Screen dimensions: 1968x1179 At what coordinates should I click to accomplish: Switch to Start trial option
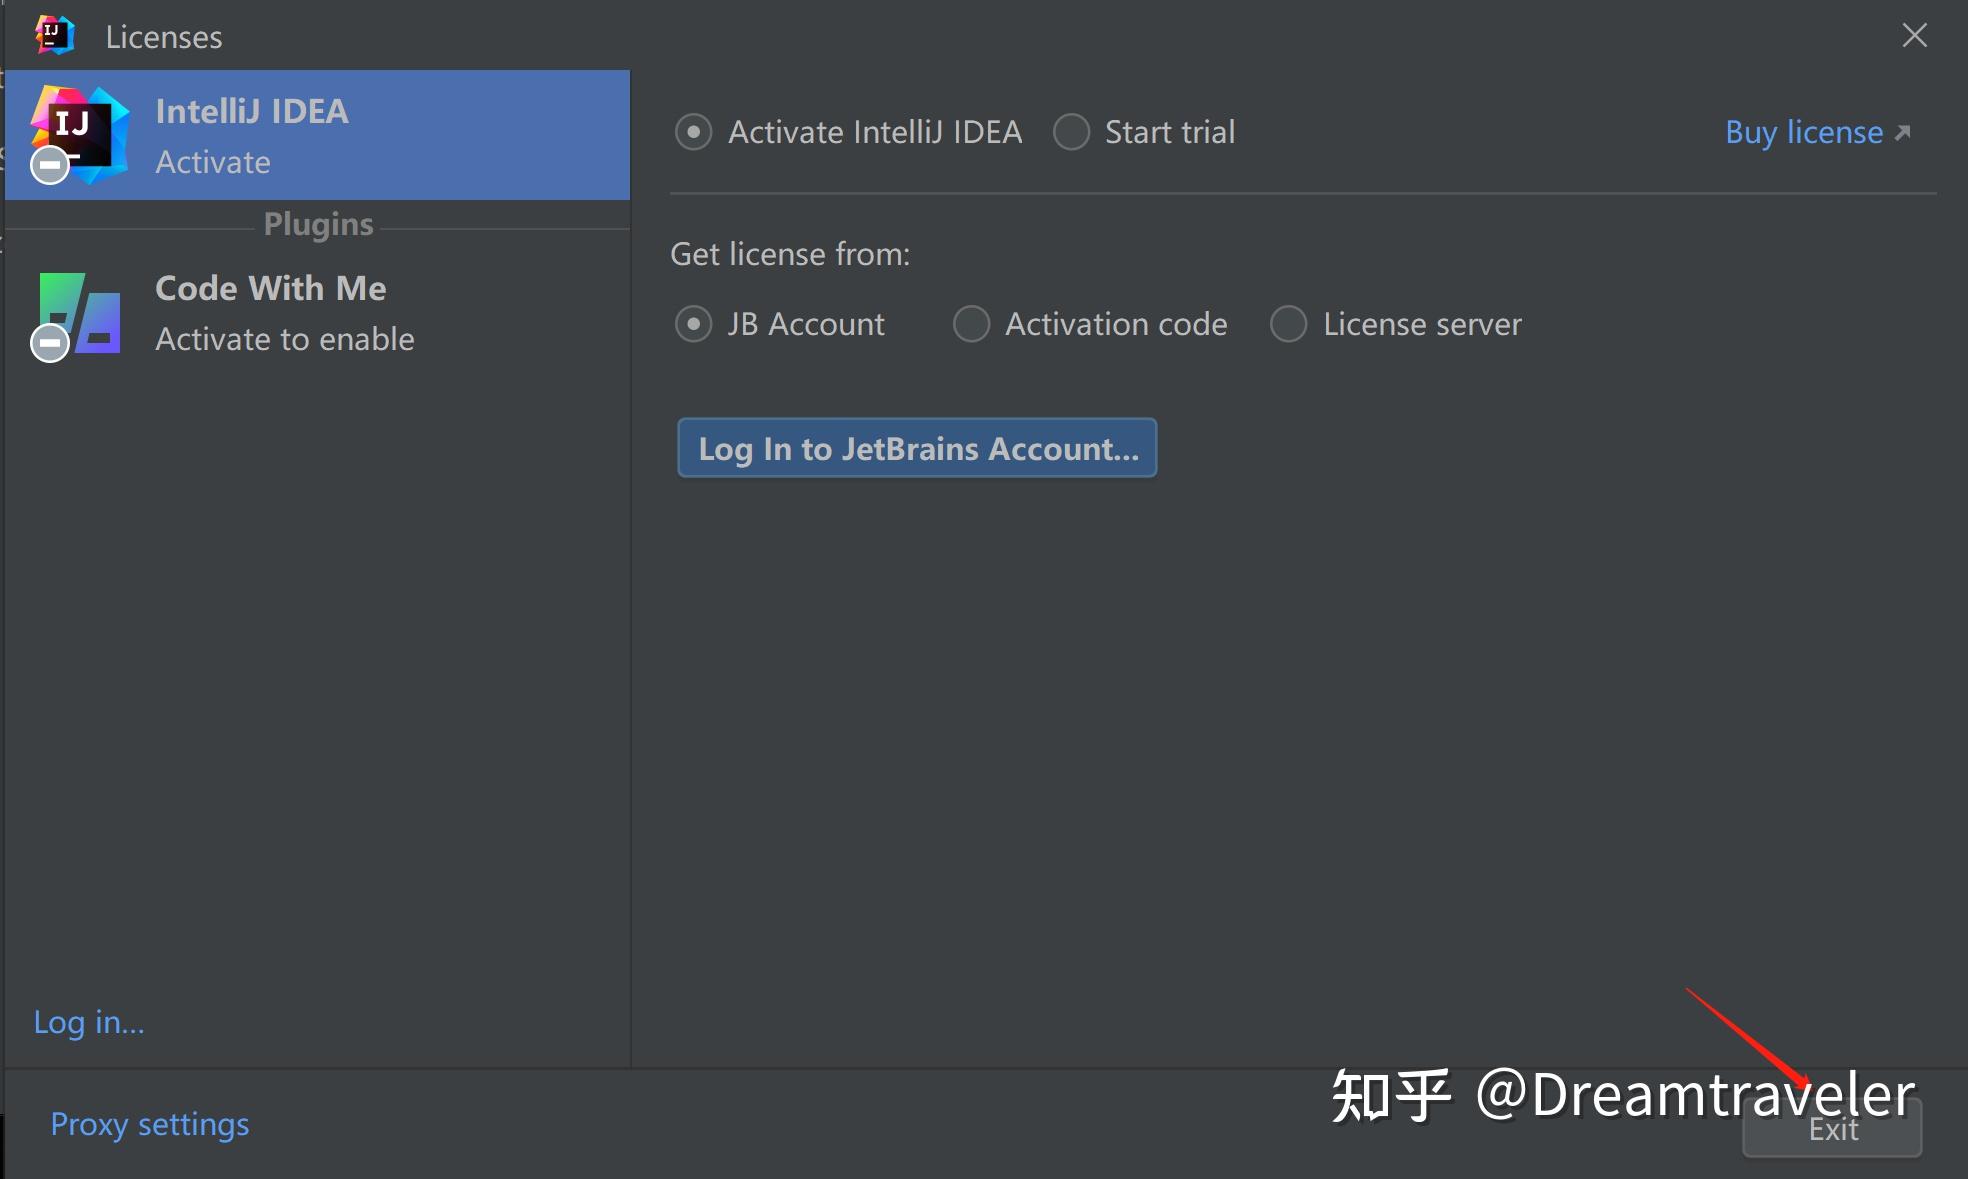point(1071,131)
